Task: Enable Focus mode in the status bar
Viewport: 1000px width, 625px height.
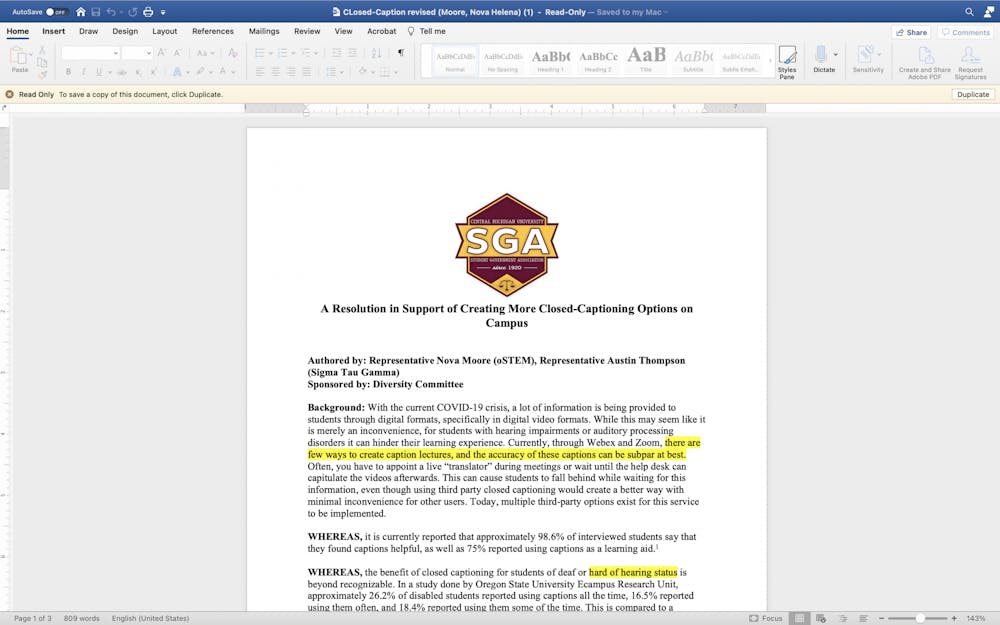Action: [x=766, y=618]
